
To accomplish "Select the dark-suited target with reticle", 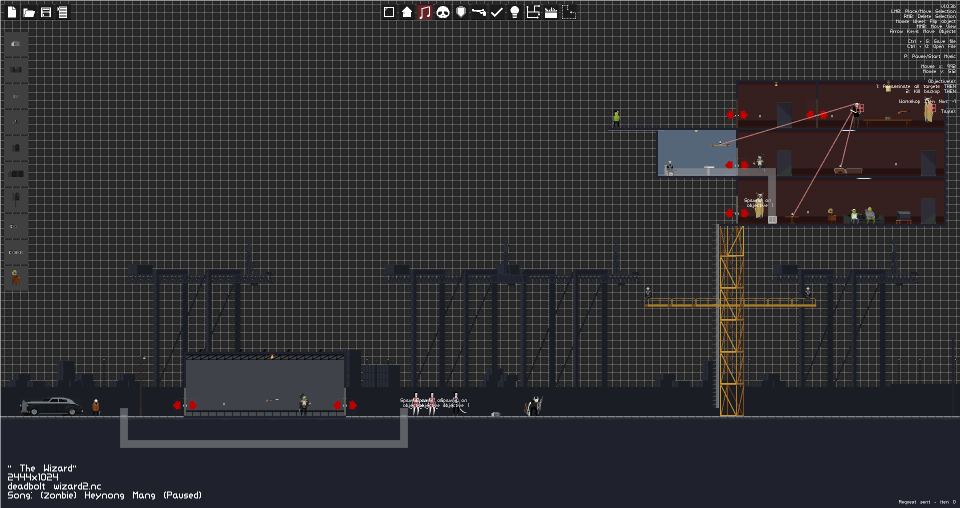I will pos(857,114).
